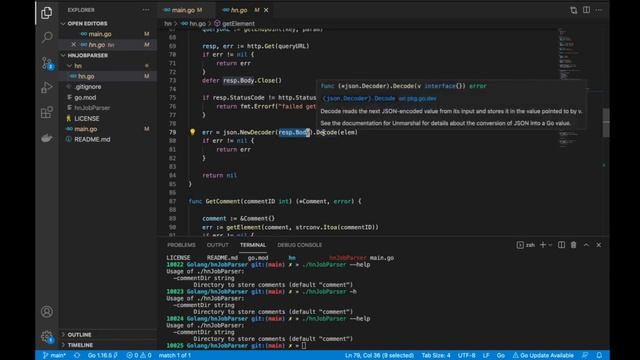Open the Search view in activity bar

47,38
